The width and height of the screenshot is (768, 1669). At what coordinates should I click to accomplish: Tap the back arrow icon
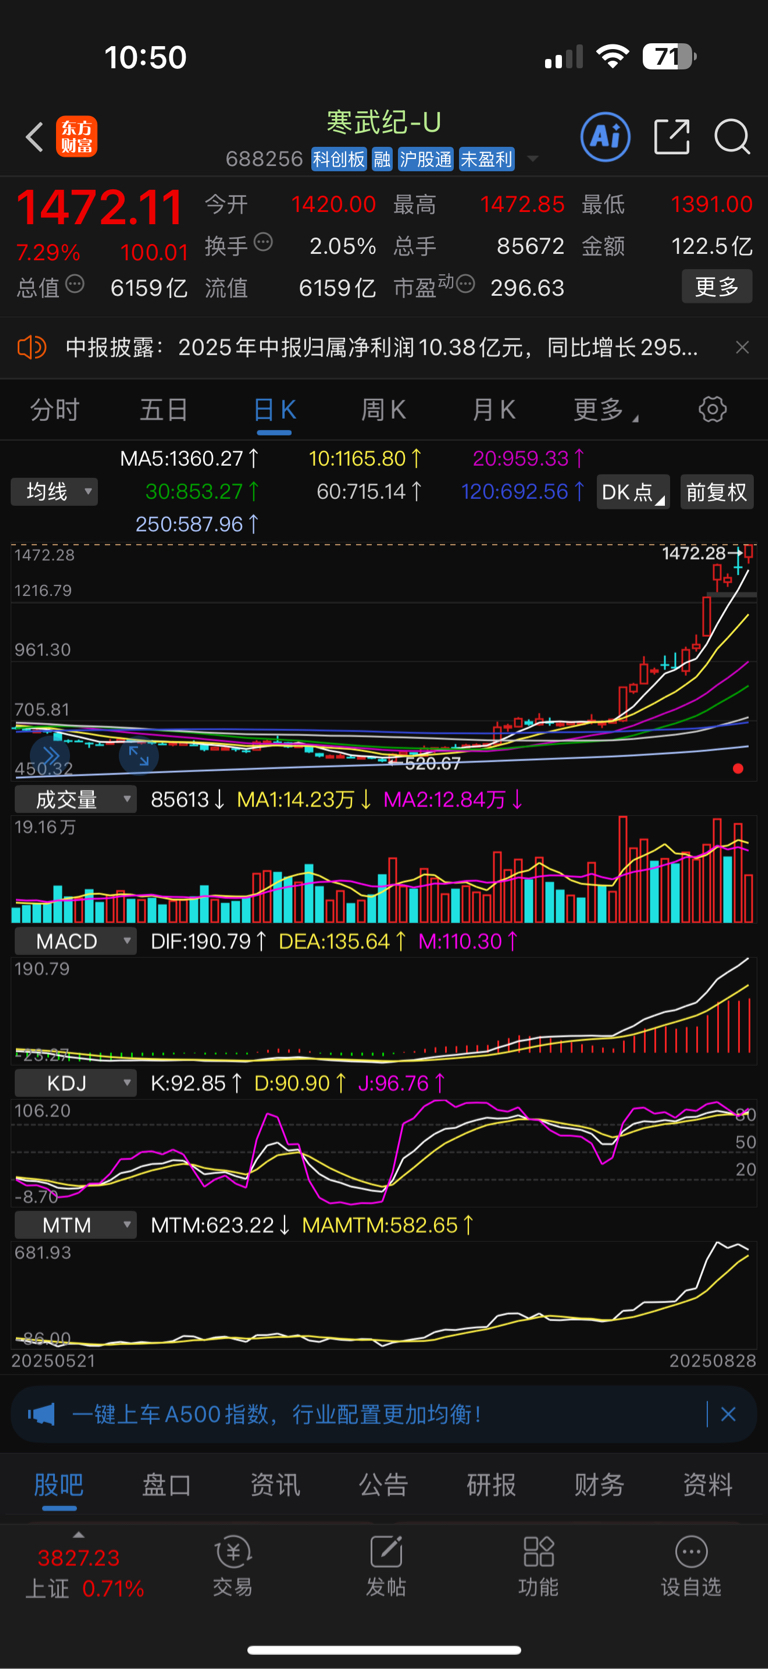pyautogui.click(x=34, y=137)
